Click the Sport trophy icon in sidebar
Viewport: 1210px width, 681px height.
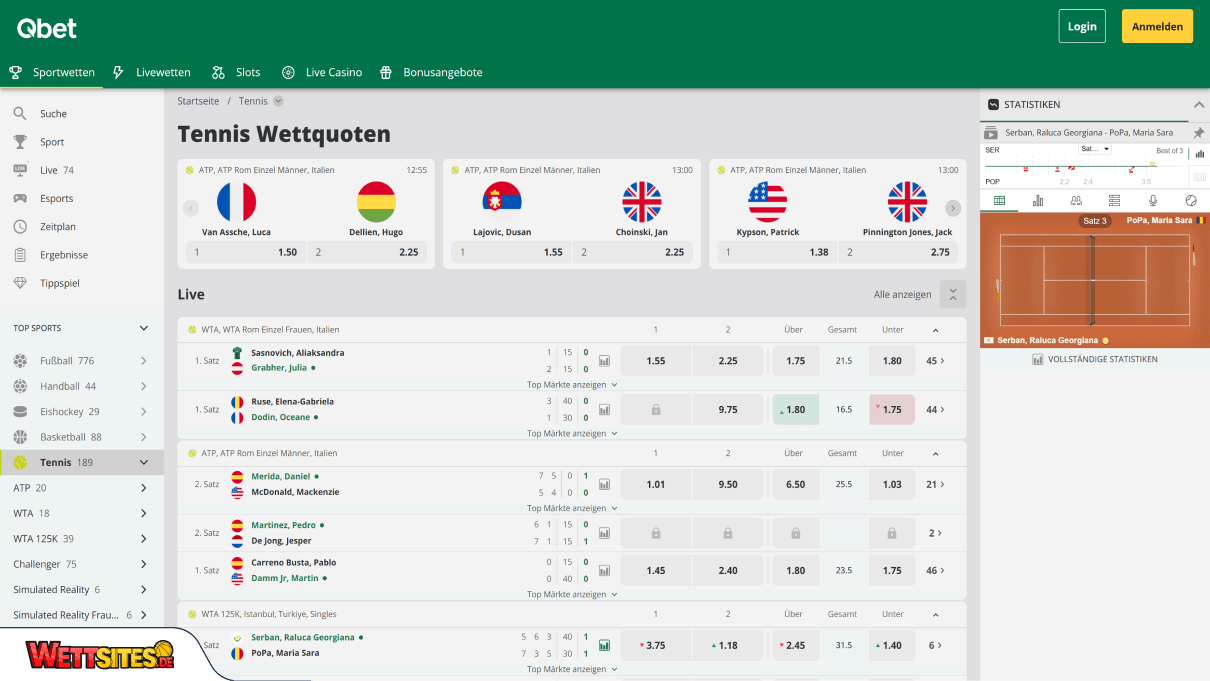pos(20,142)
